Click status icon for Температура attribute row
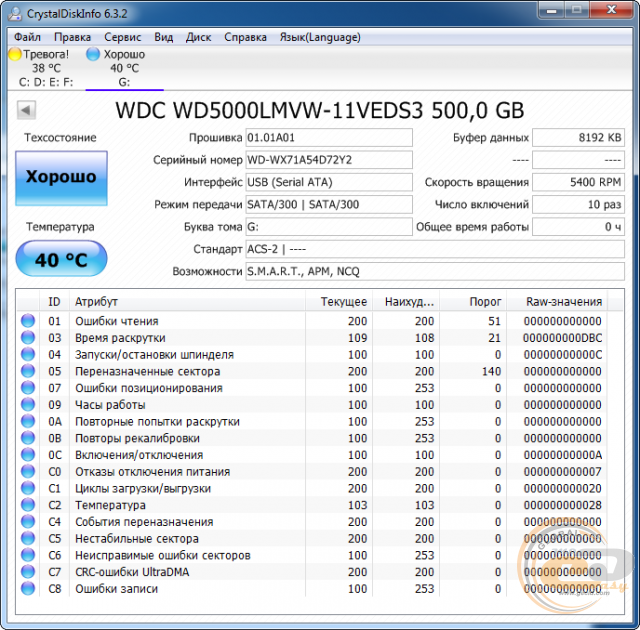This screenshot has width=640, height=630. click(28, 505)
